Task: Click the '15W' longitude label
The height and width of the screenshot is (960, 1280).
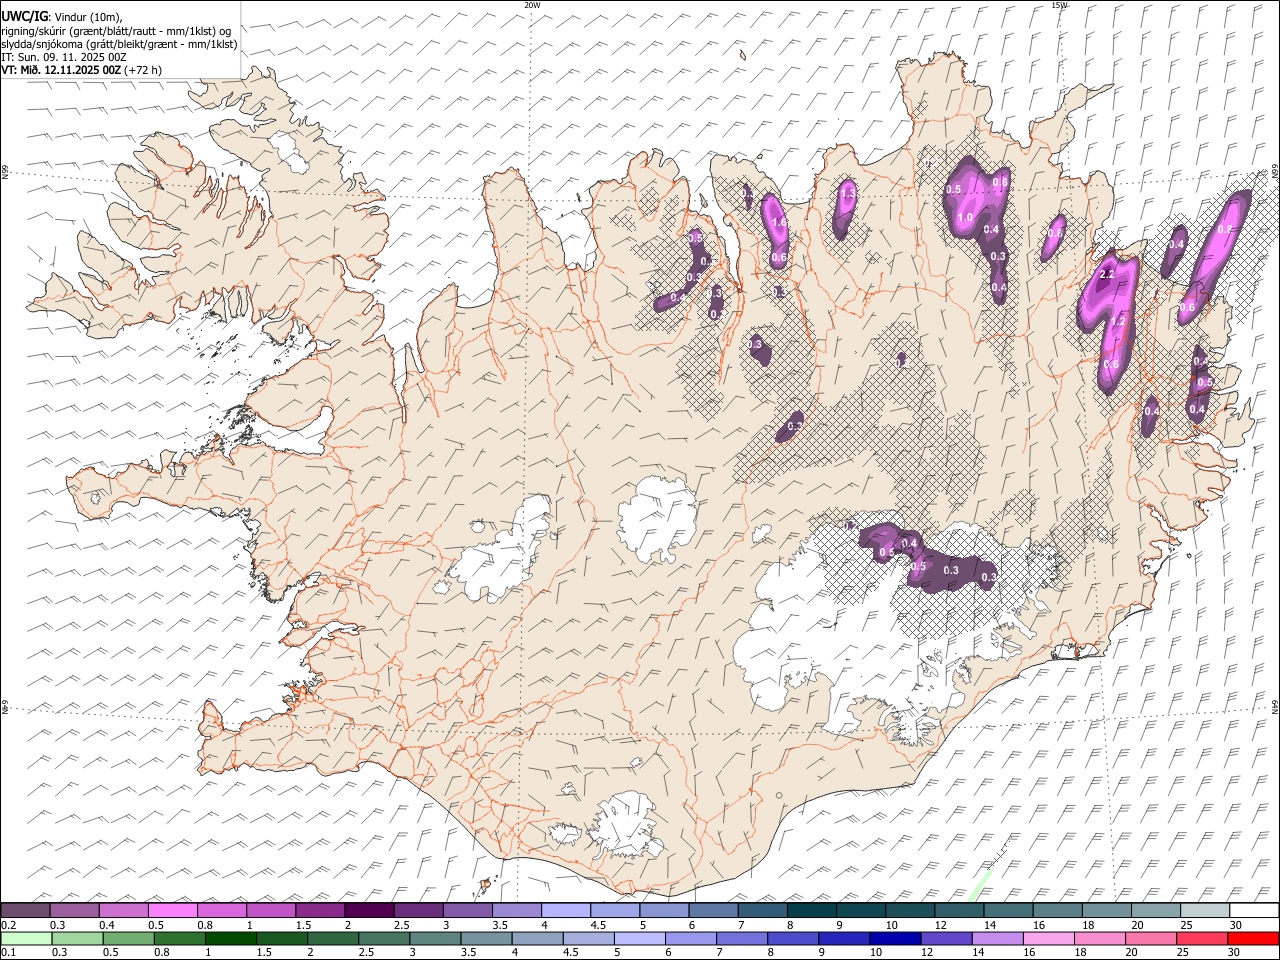Action: pyautogui.click(x=1059, y=5)
